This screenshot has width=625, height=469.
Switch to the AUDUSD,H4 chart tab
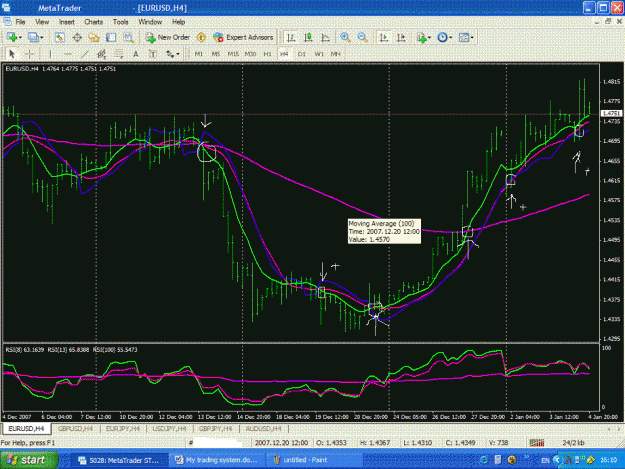(263, 429)
